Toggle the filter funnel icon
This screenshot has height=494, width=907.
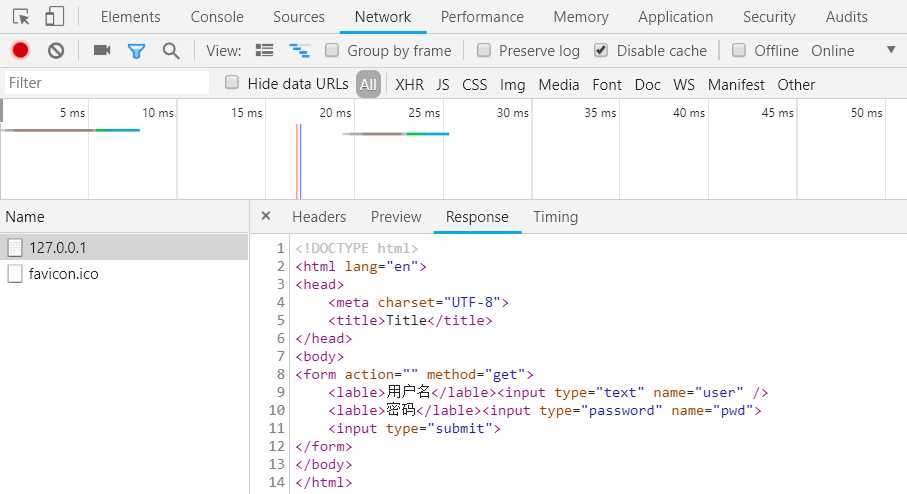(x=136, y=51)
